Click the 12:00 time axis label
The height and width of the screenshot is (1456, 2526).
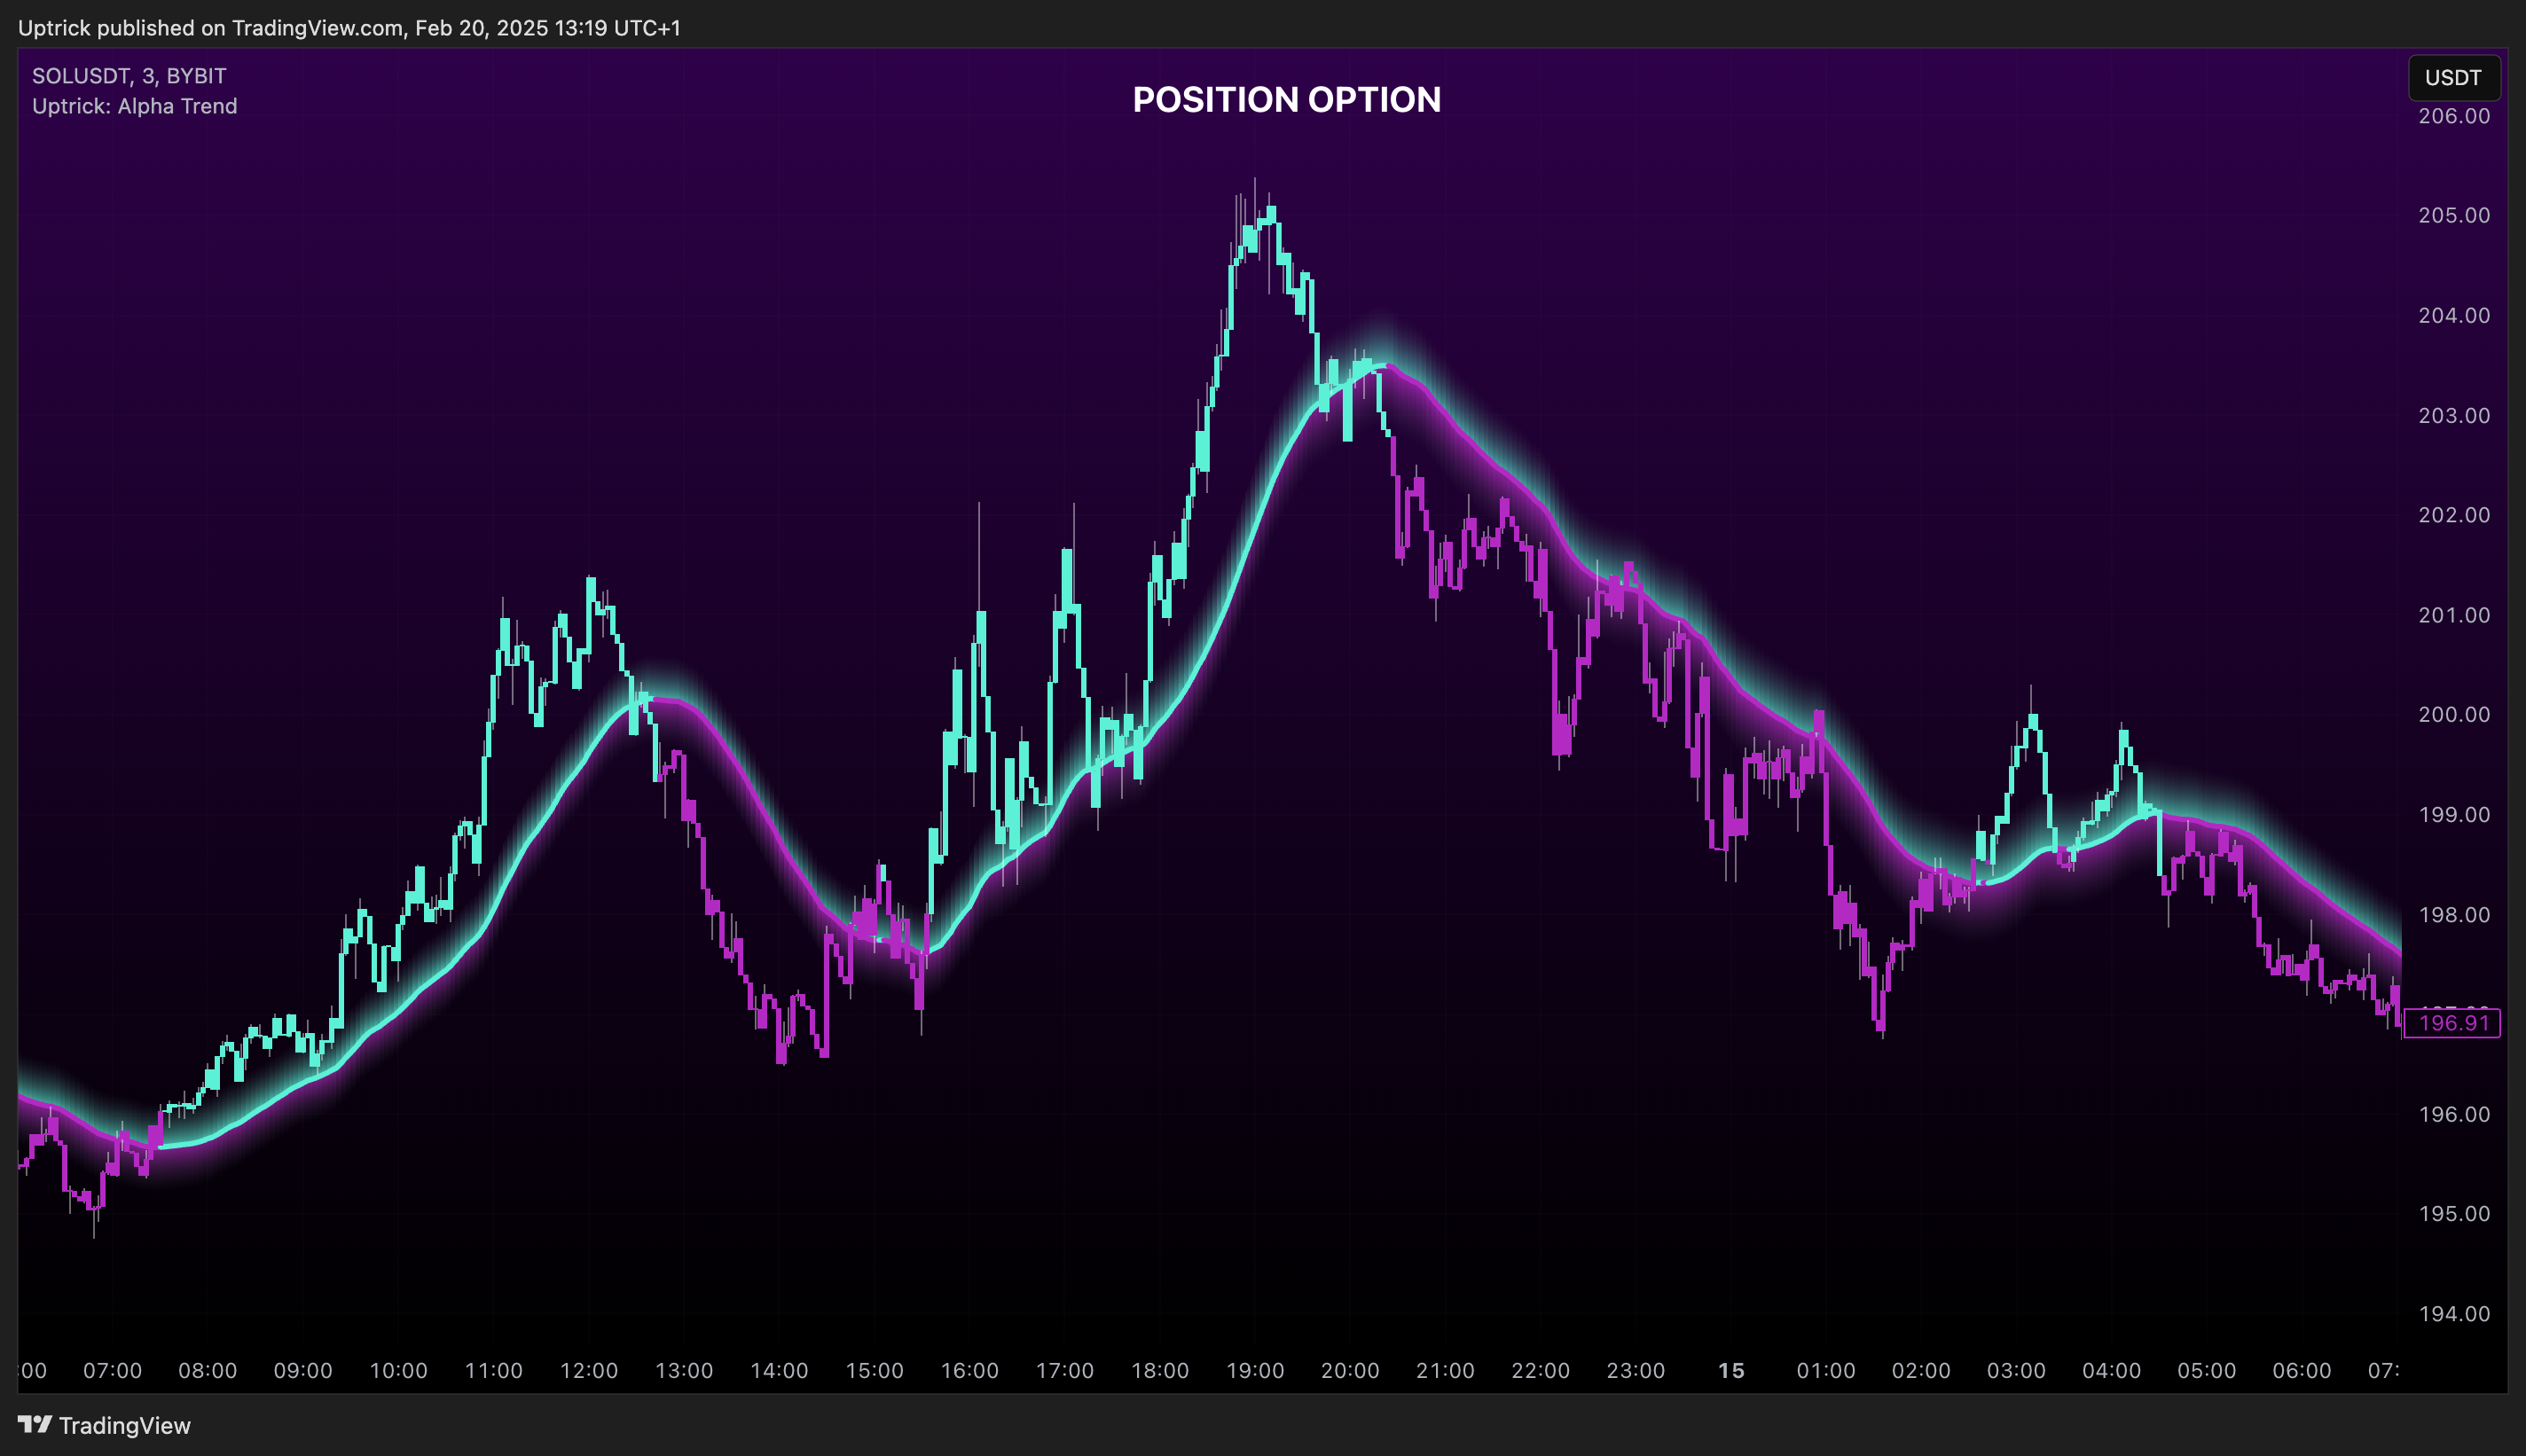coord(589,1370)
